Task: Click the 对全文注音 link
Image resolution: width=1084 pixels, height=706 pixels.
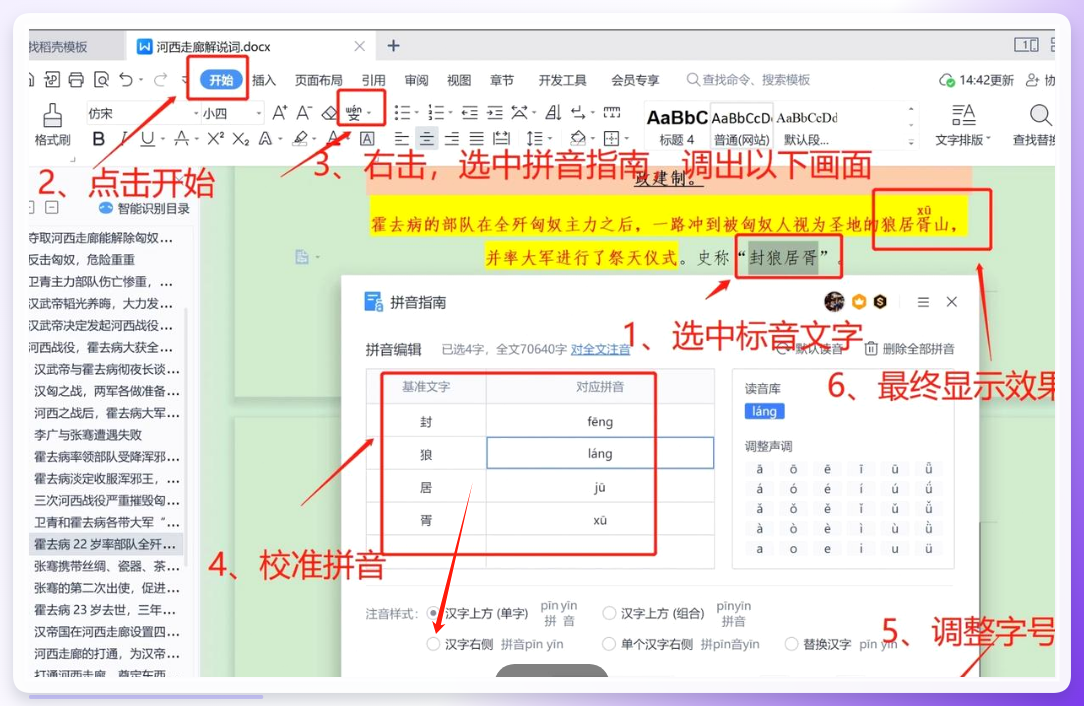Action: (600, 349)
